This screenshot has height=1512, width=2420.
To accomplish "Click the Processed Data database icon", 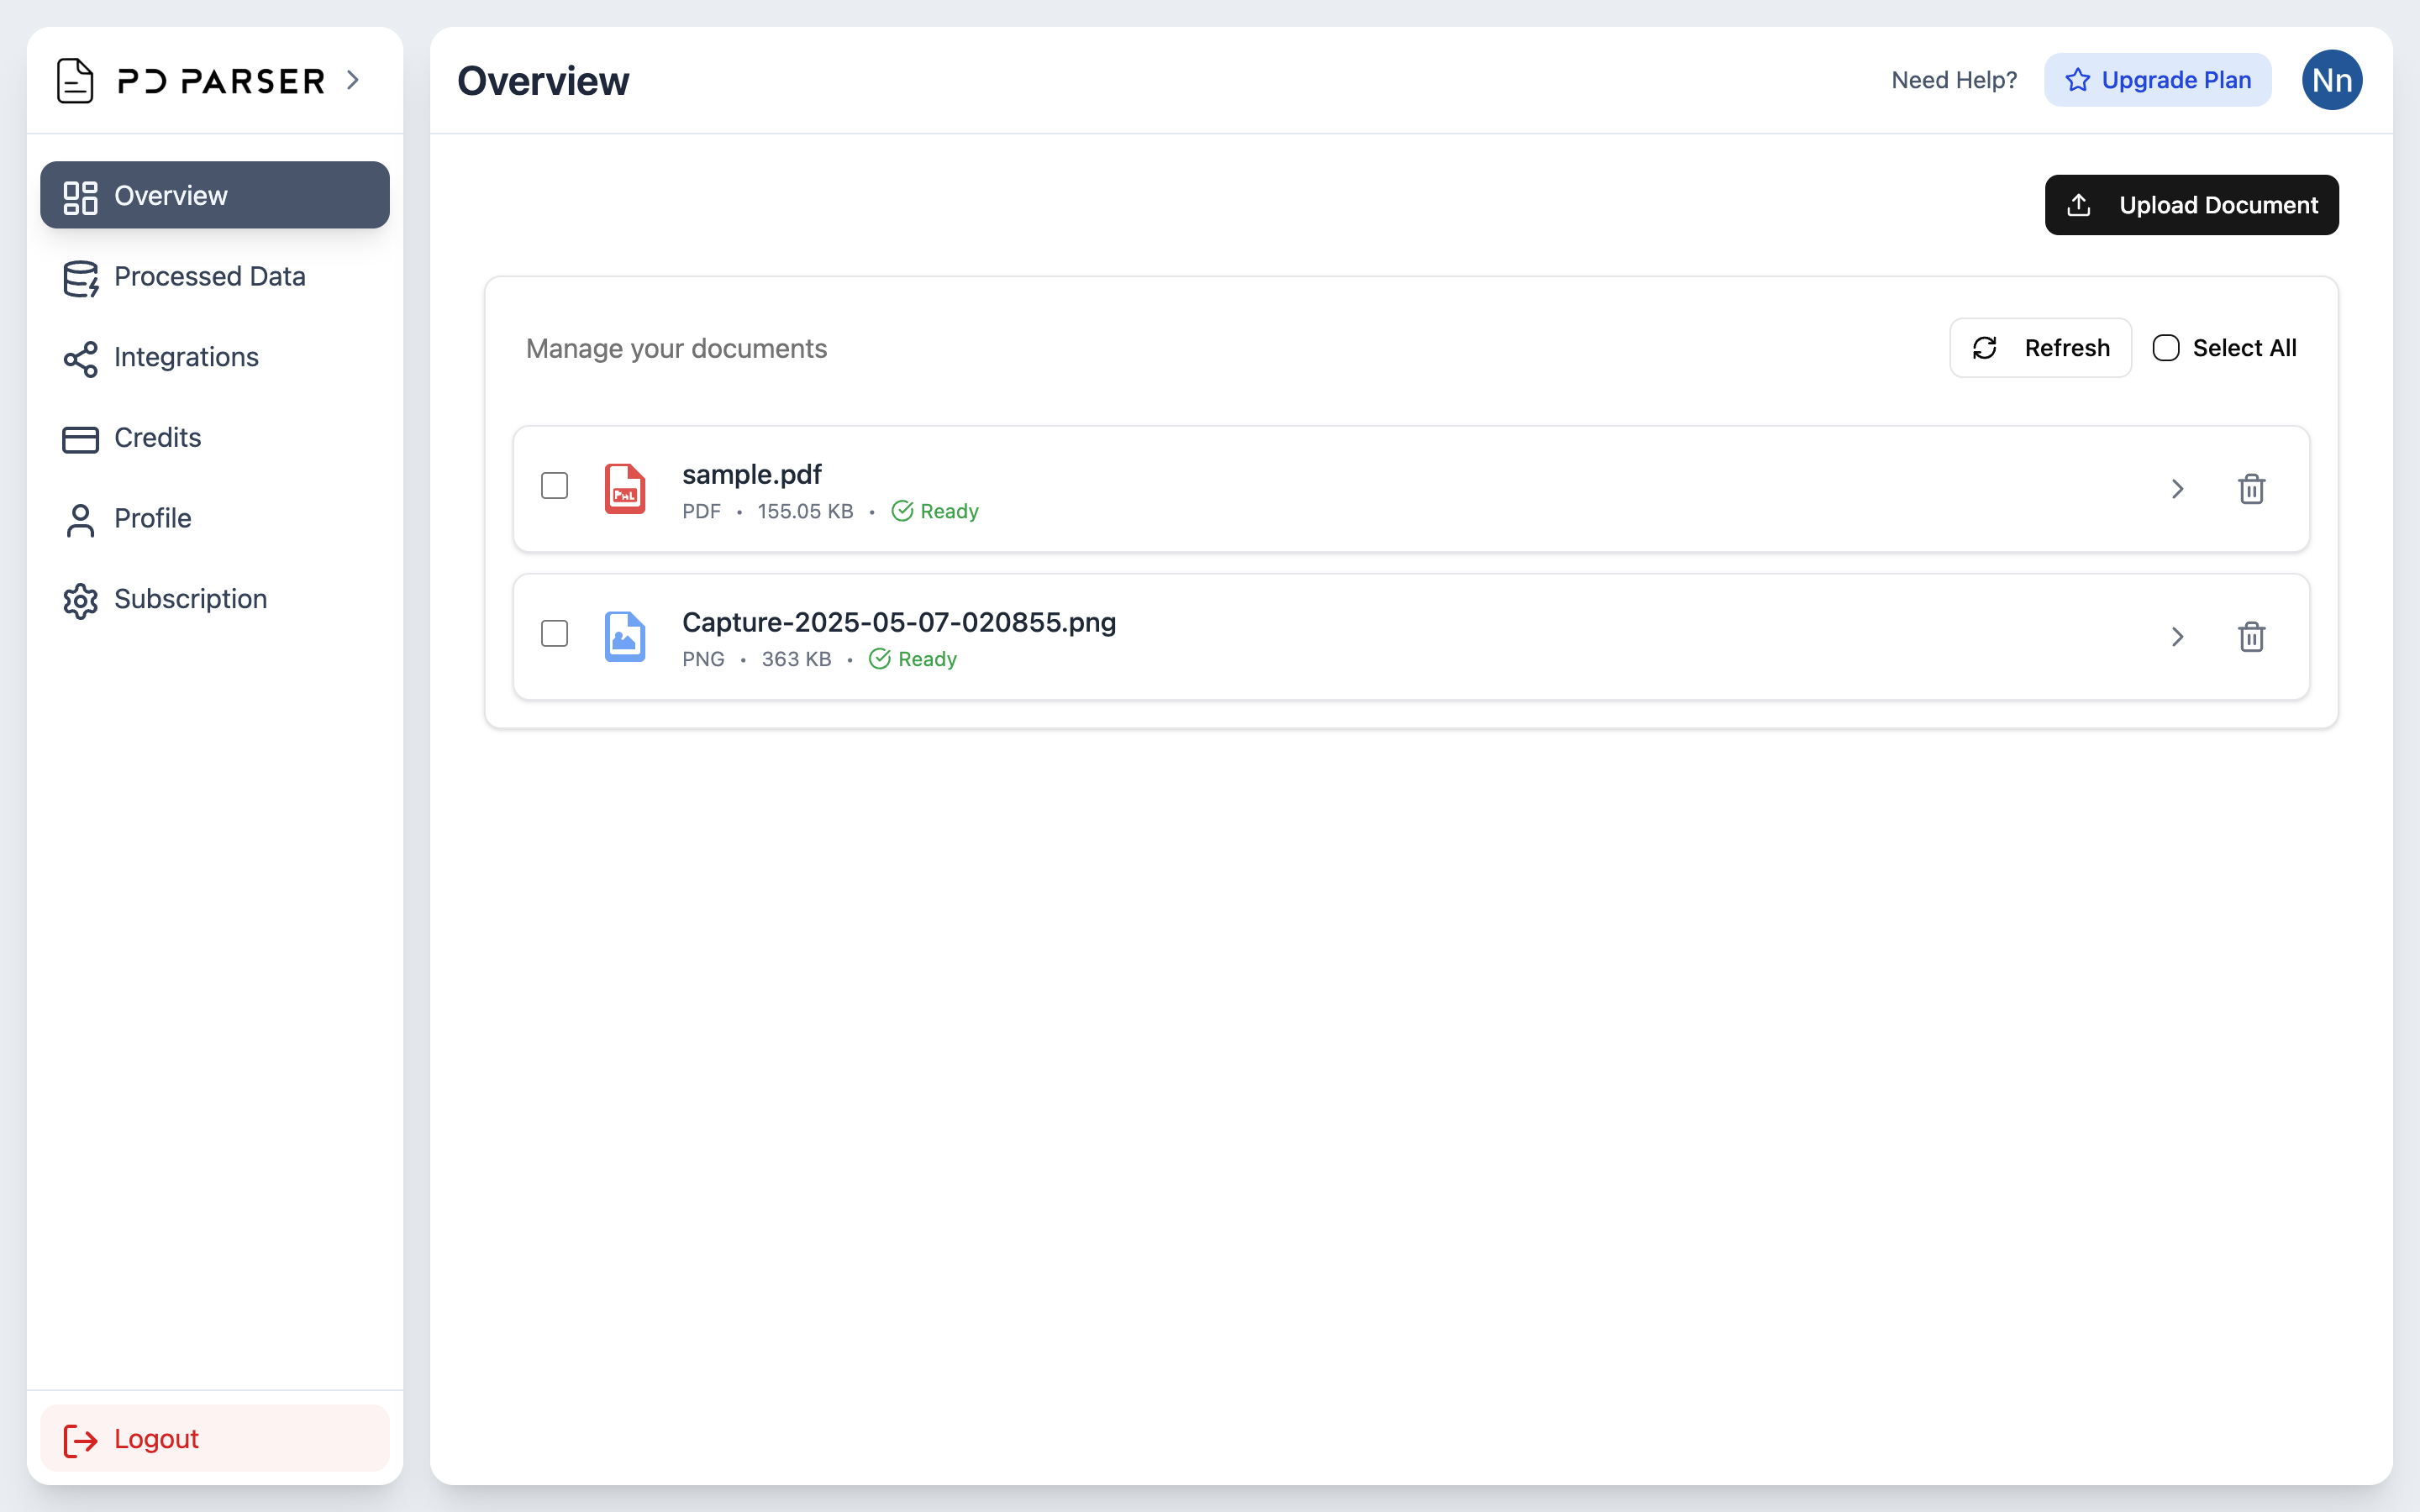I will click(x=80, y=278).
